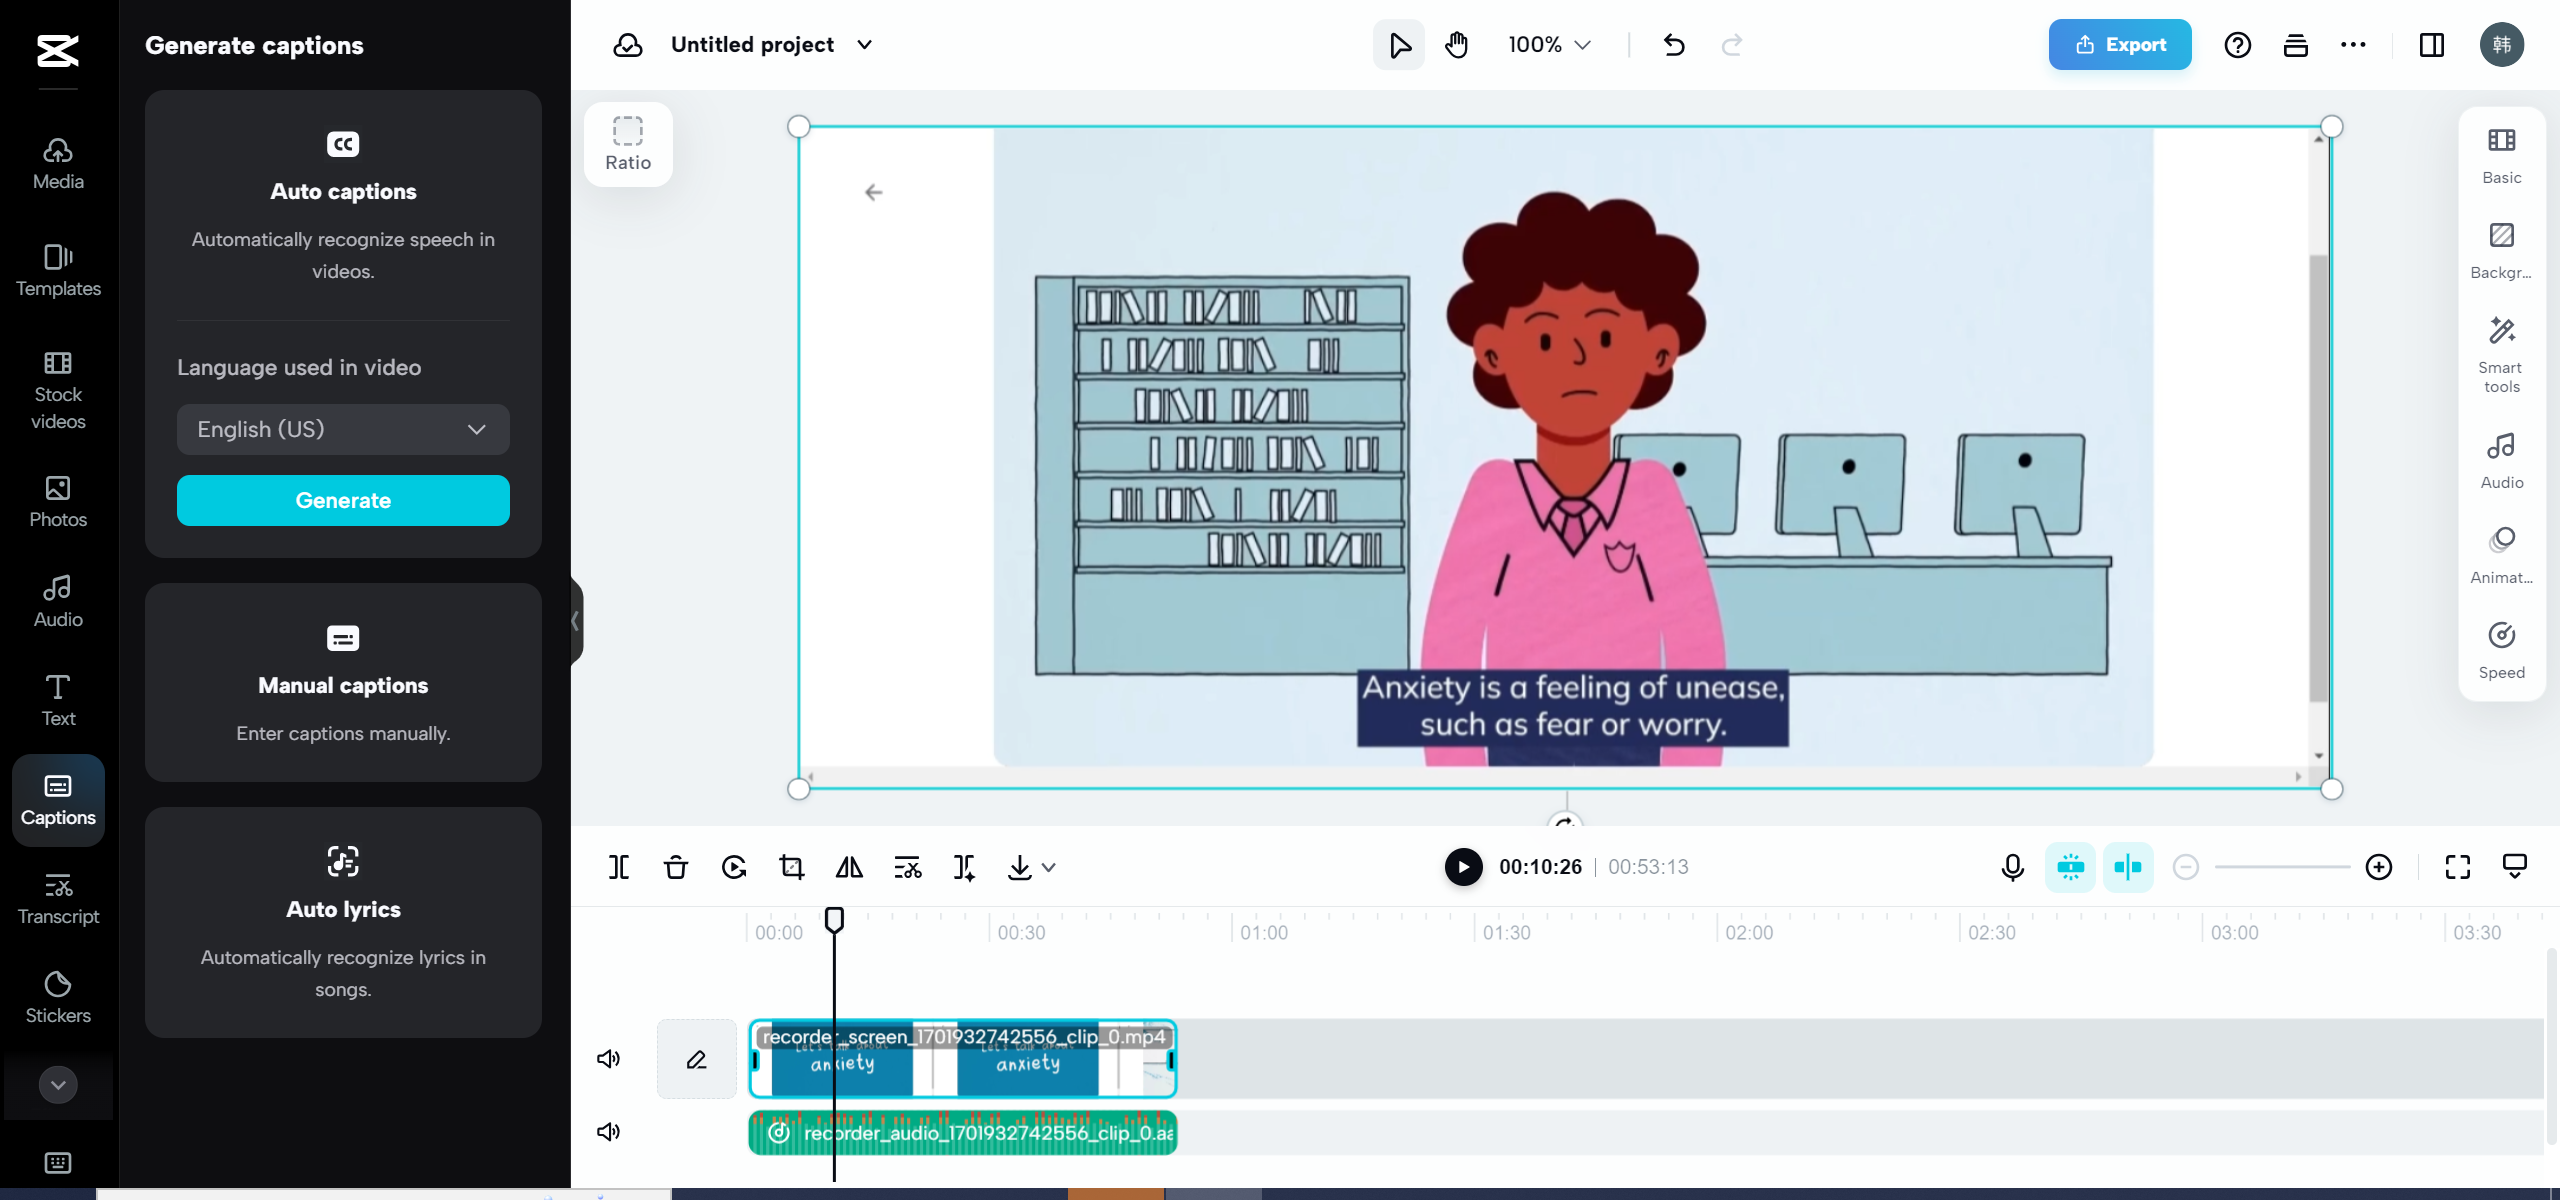Click the split clip tool icon
The width and height of the screenshot is (2560, 1200).
point(619,867)
